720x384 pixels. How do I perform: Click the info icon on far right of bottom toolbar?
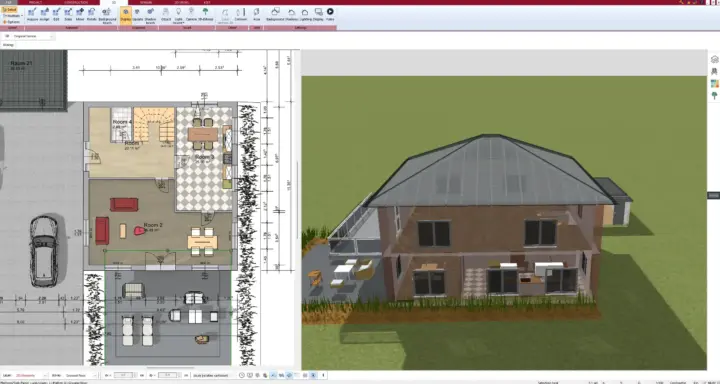coord(323,376)
